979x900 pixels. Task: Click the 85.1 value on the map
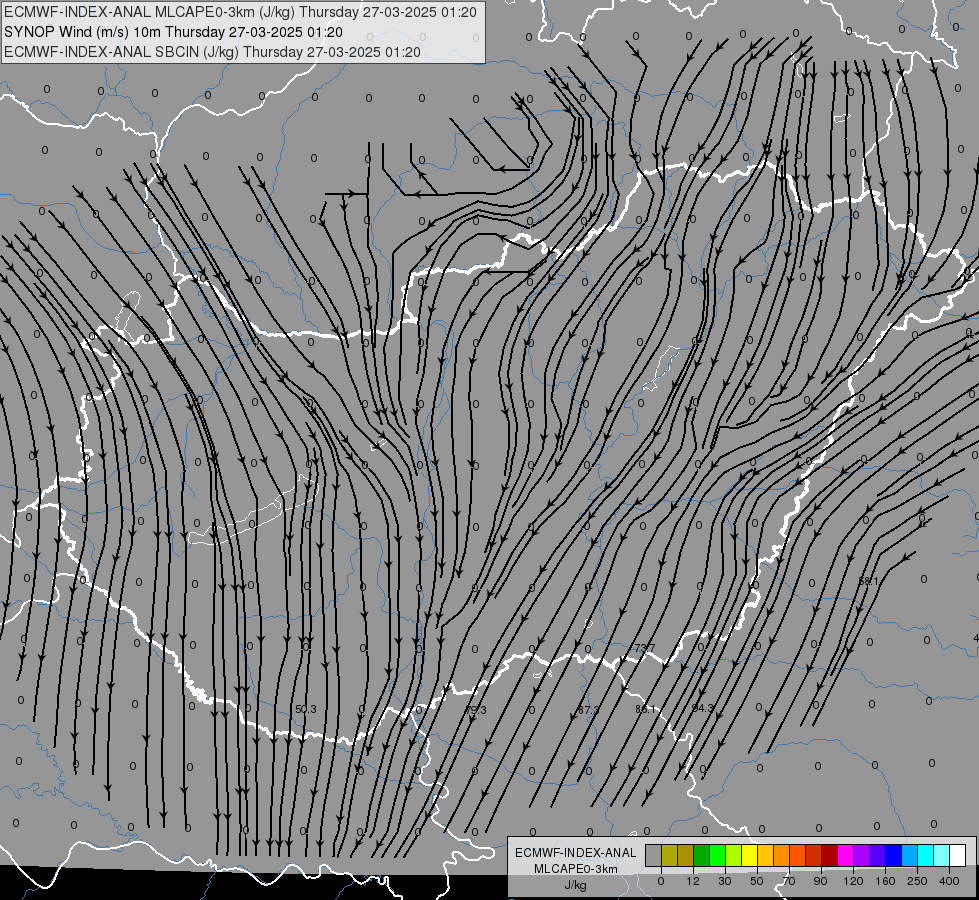[x=645, y=710]
